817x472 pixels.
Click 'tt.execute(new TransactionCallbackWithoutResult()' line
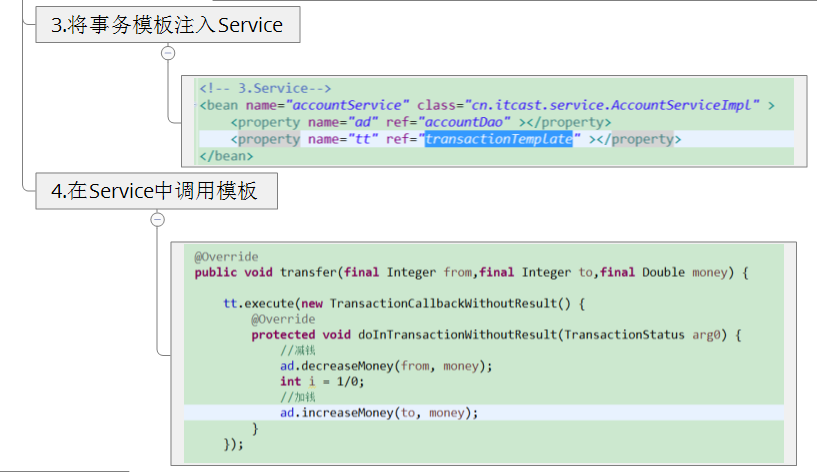click(x=404, y=304)
